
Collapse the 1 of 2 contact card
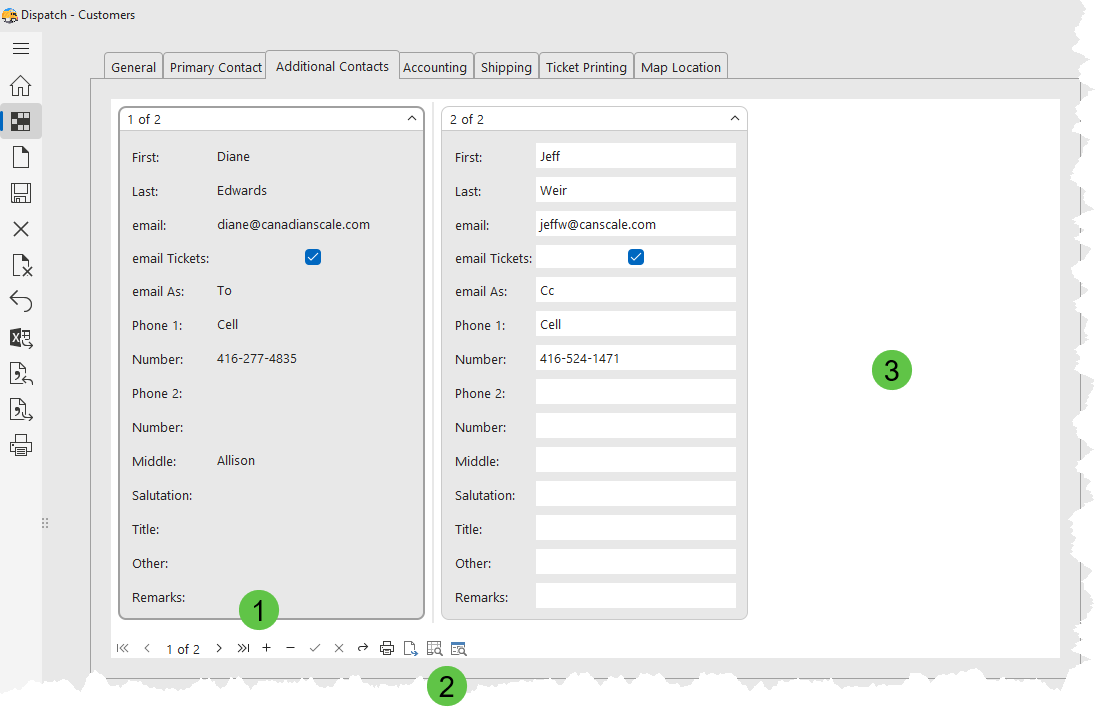[x=412, y=119]
